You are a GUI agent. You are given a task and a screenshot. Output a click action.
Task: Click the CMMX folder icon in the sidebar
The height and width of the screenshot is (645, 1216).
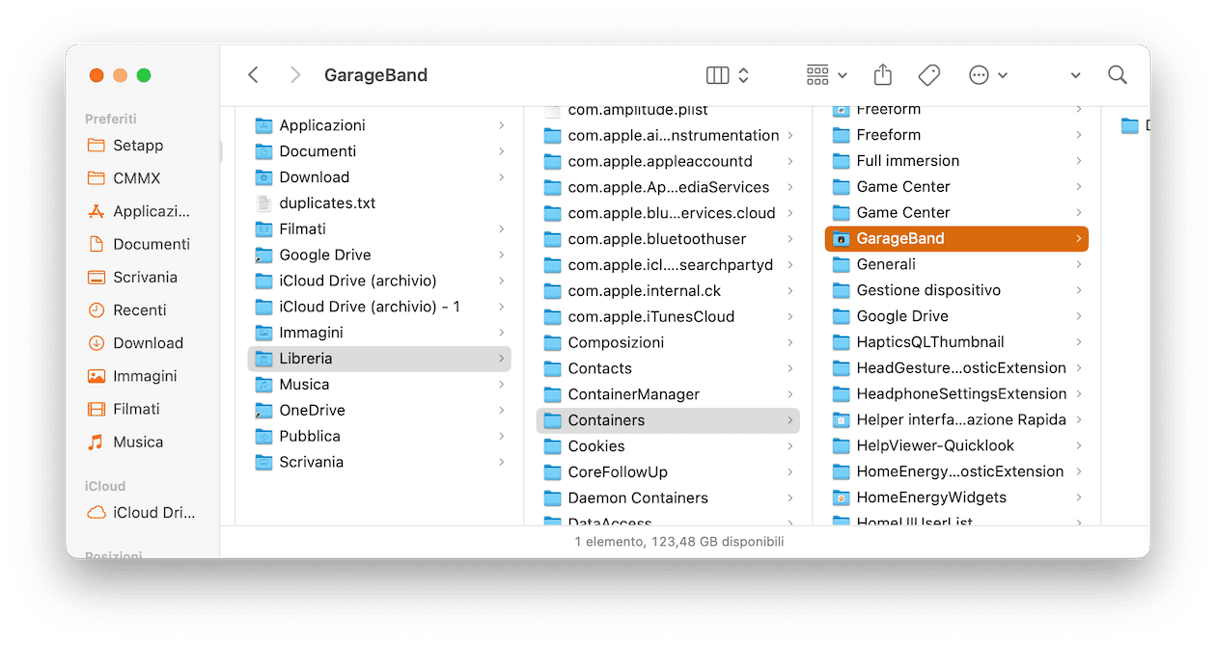tap(96, 178)
